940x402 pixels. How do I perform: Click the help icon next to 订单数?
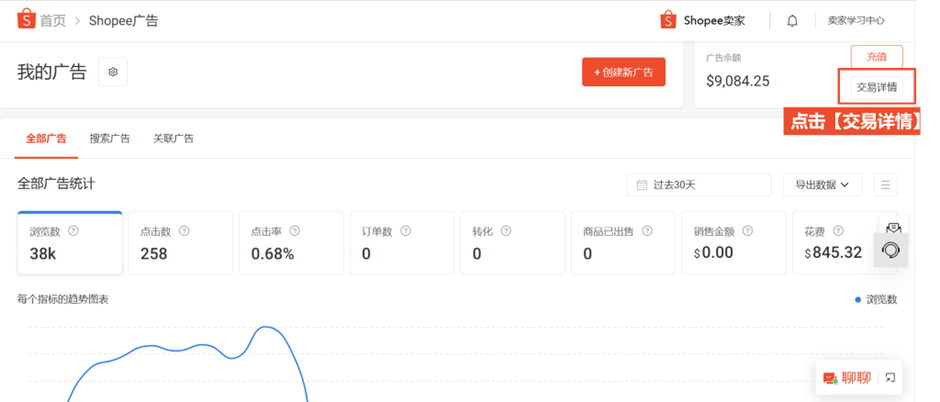405,231
